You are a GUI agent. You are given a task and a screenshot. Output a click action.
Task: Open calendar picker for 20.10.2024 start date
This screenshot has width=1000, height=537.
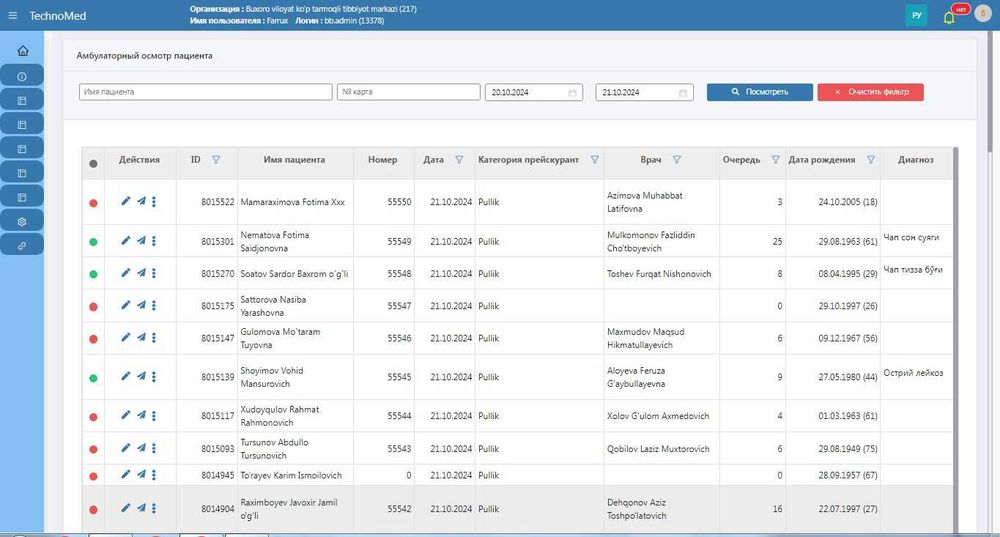point(573,92)
